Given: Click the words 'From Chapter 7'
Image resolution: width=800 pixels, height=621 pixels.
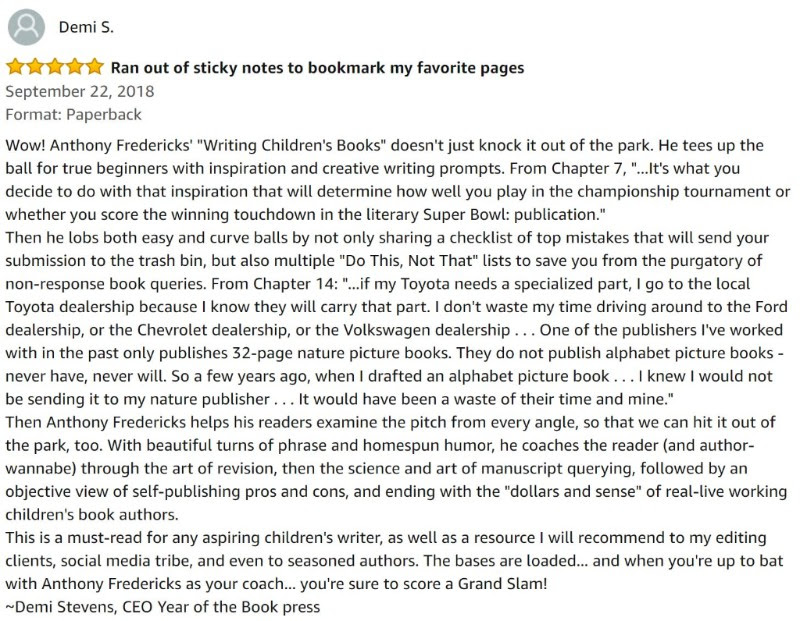Looking at the screenshot, I should pyautogui.click(x=568, y=168).
